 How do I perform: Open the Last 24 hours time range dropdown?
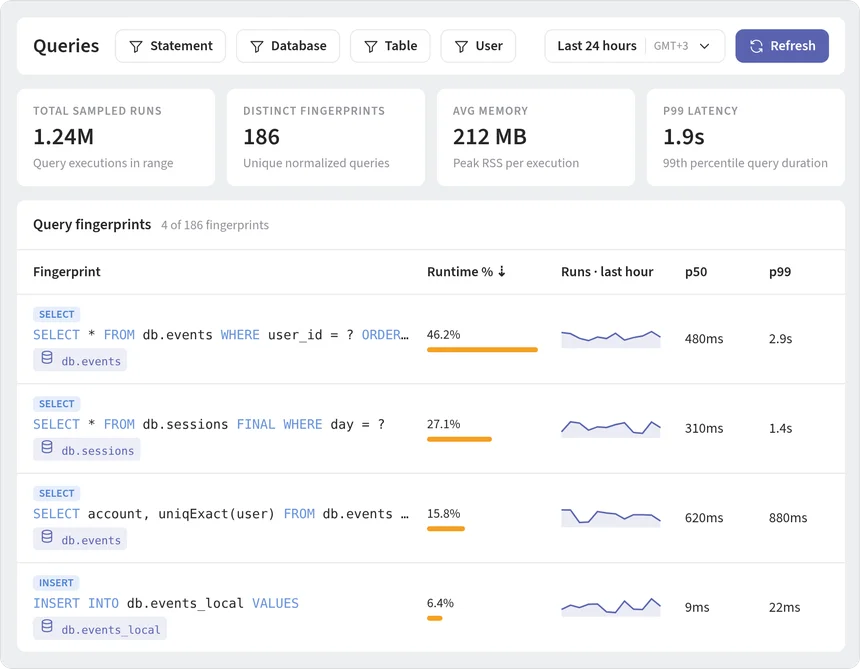tap(635, 46)
